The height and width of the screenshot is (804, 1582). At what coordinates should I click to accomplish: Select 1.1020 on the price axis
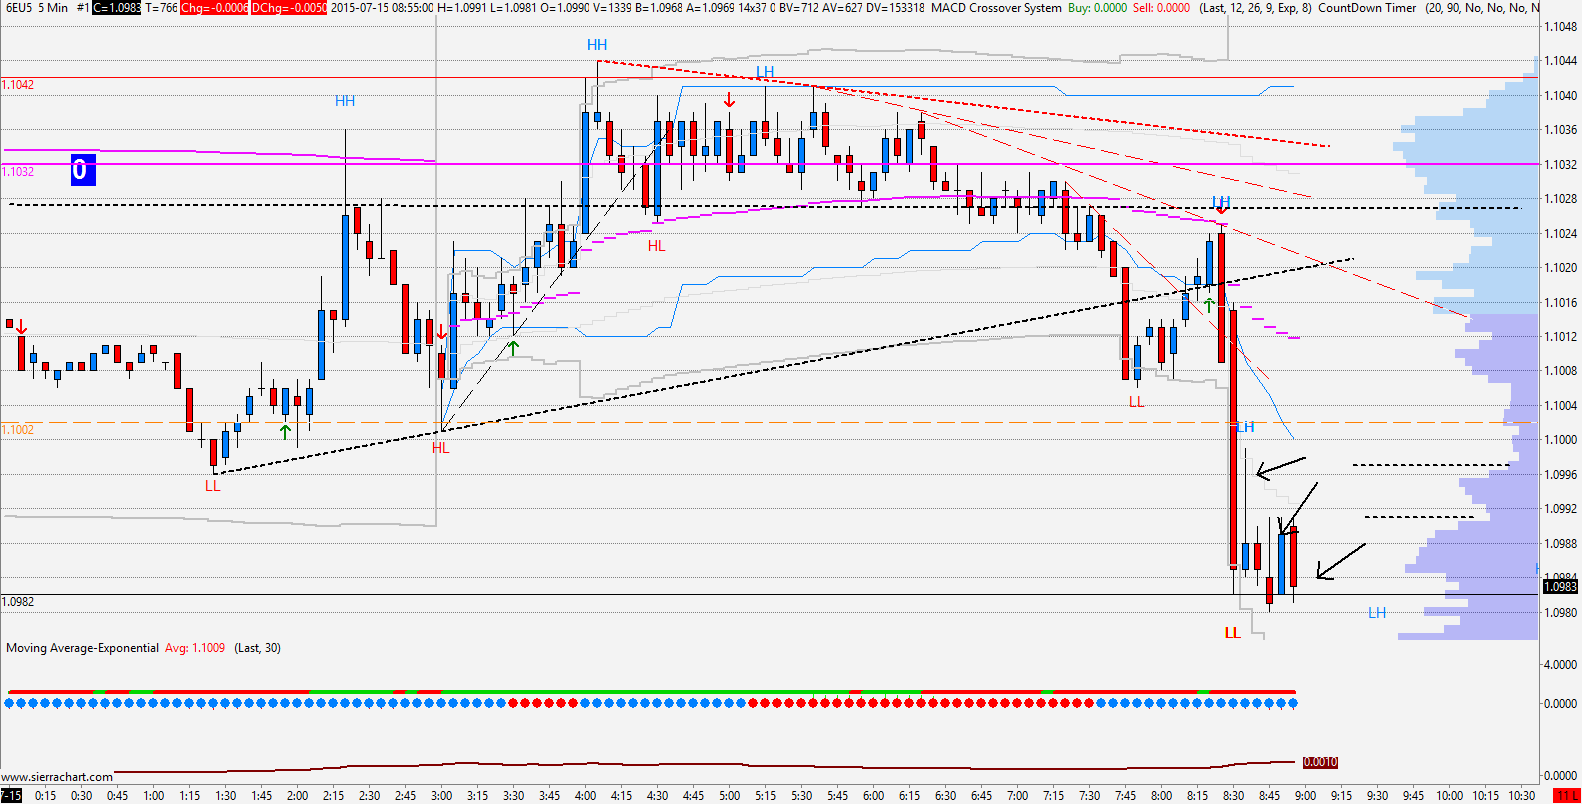pyautogui.click(x=1561, y=268)
